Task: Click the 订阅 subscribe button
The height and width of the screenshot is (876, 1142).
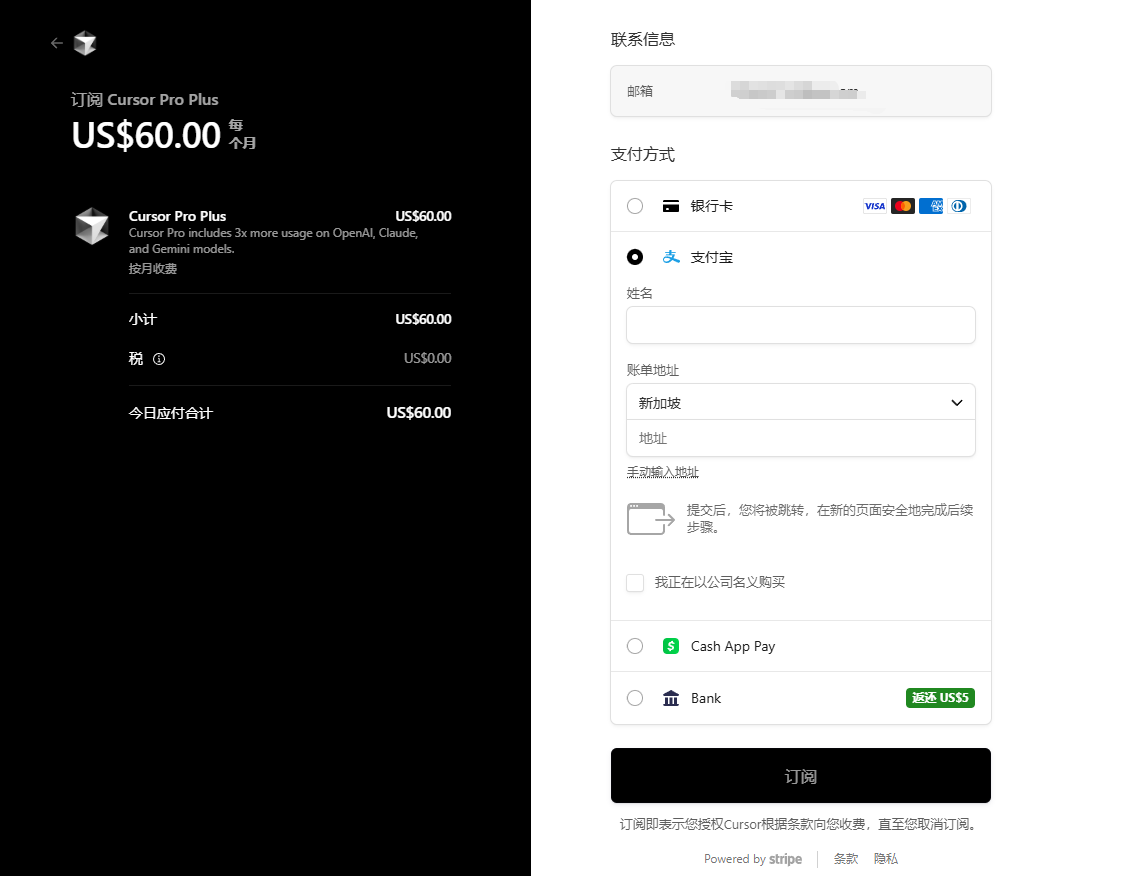Action: [800, 776]
